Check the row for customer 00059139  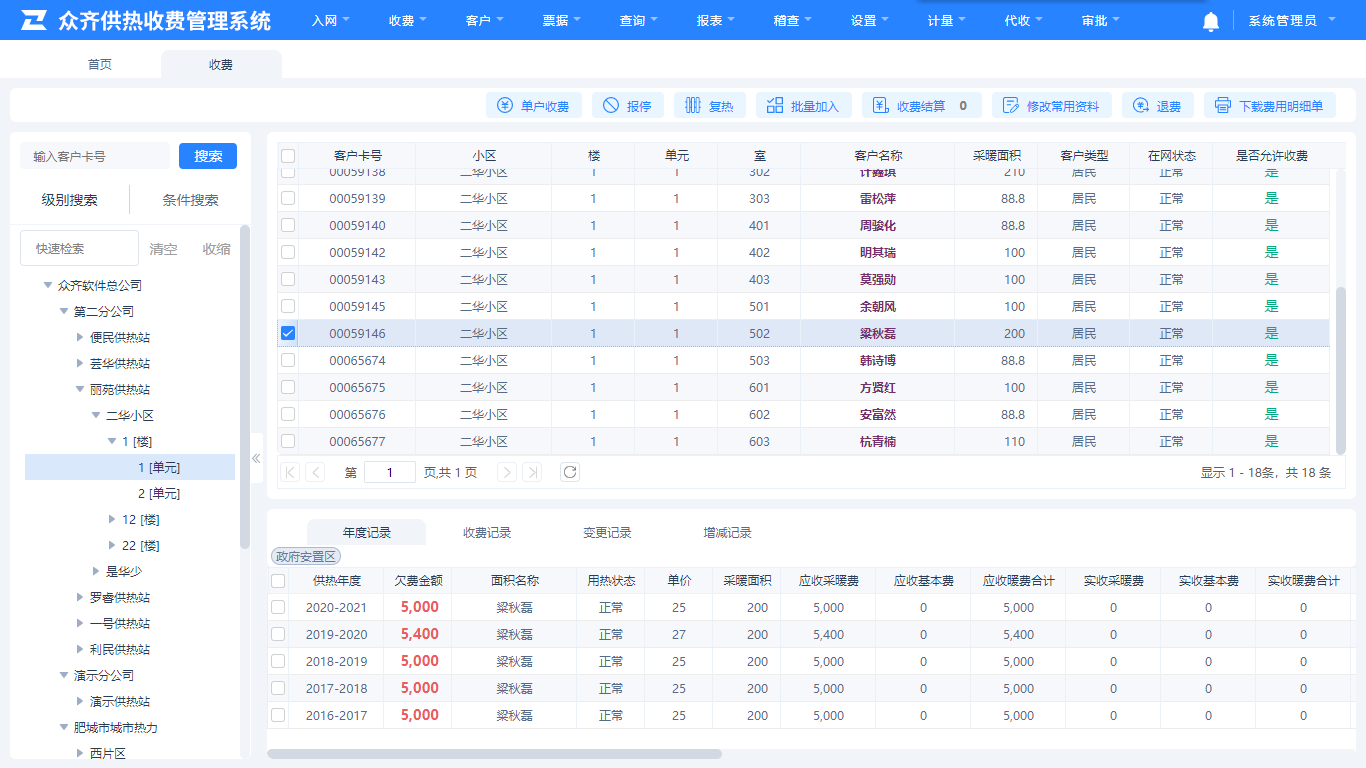coord(288,198)
